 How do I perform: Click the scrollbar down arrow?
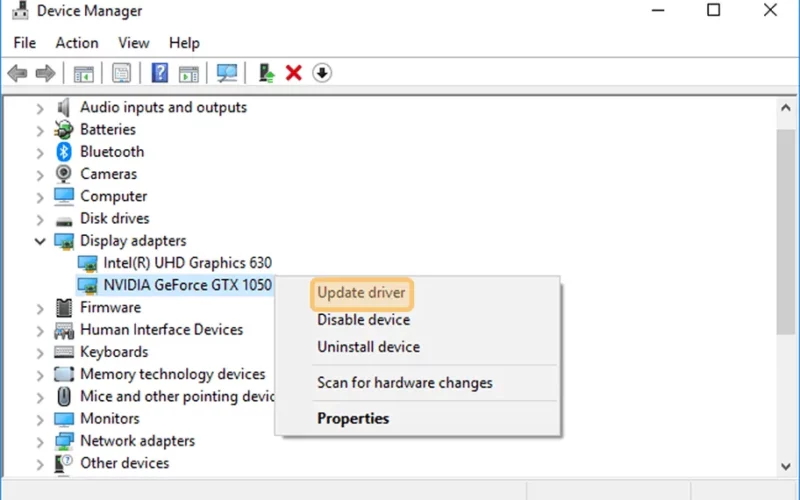[x=786, y=466]
